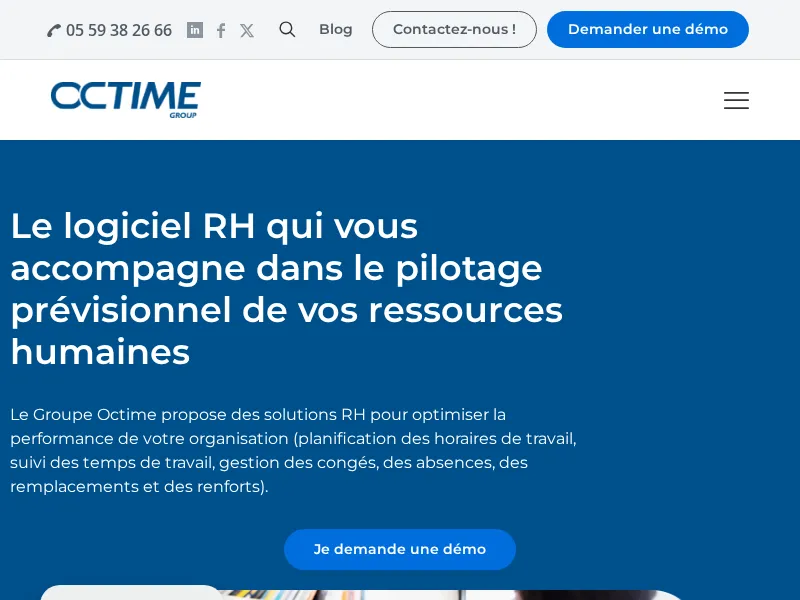Click the headline "Le logiciel RH qui vous accompagne"

(287, 289)
